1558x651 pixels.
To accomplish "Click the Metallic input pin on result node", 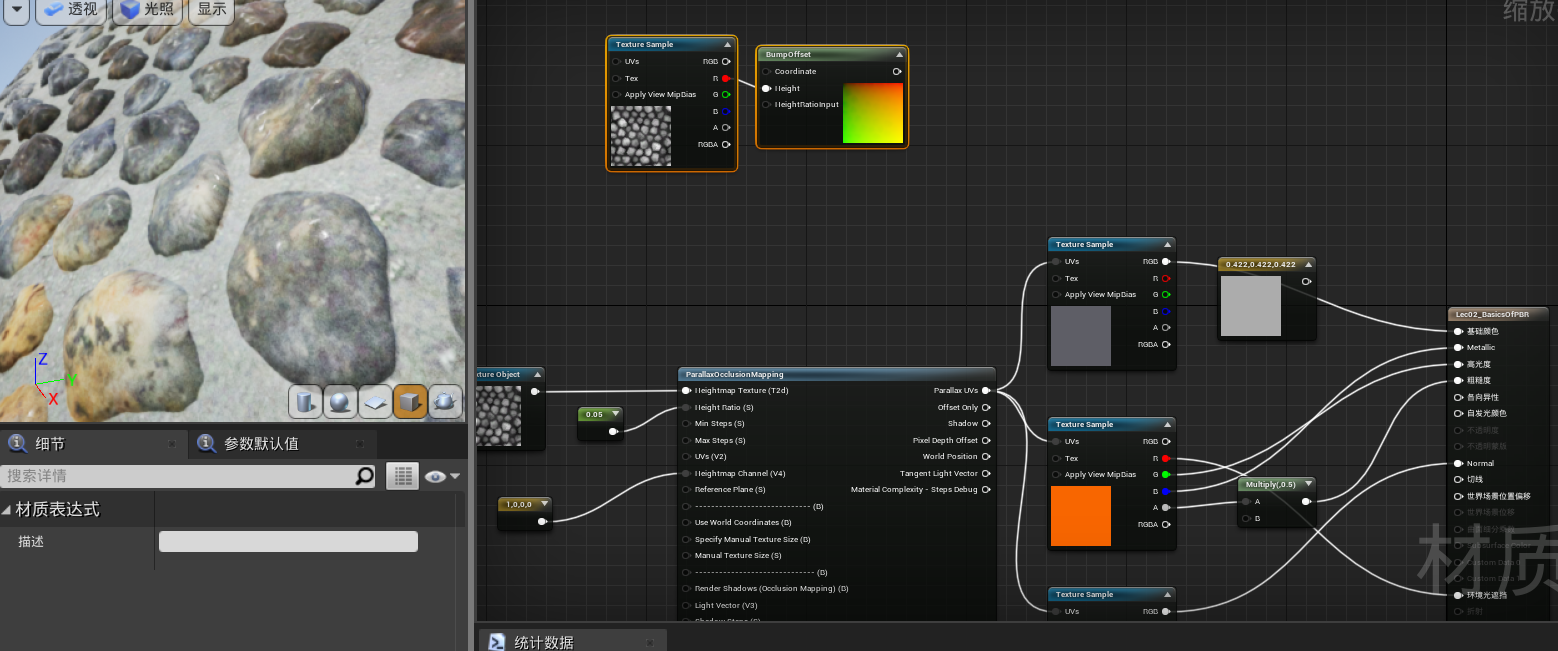I will click(1458, 348).
